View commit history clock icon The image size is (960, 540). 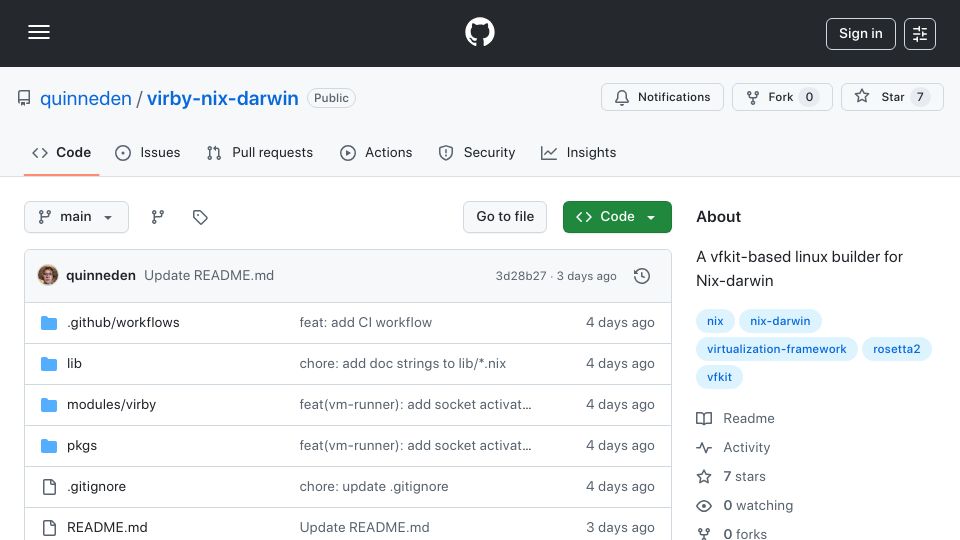point(642,276)
